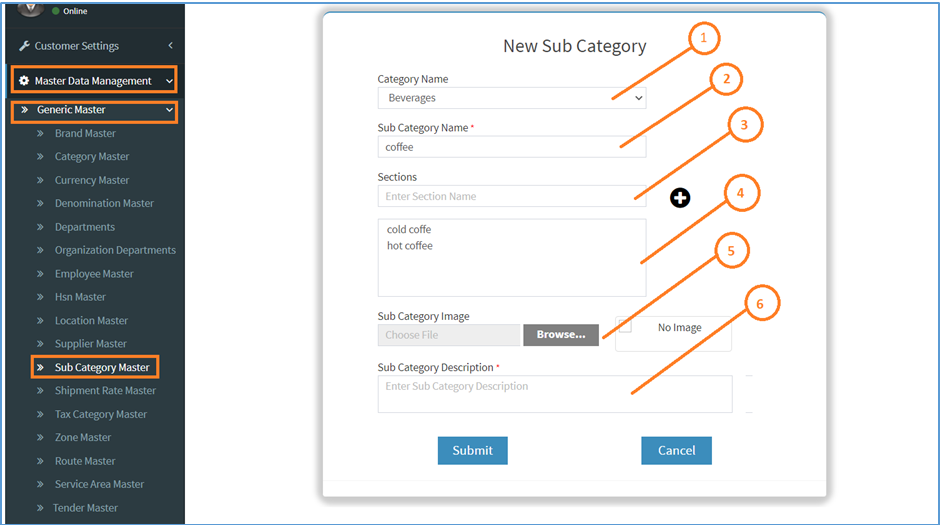The height and width of the screenshot is (525, 941).
Task: Focus the Enter Section Name field
Action: click(x=512, y=196)
